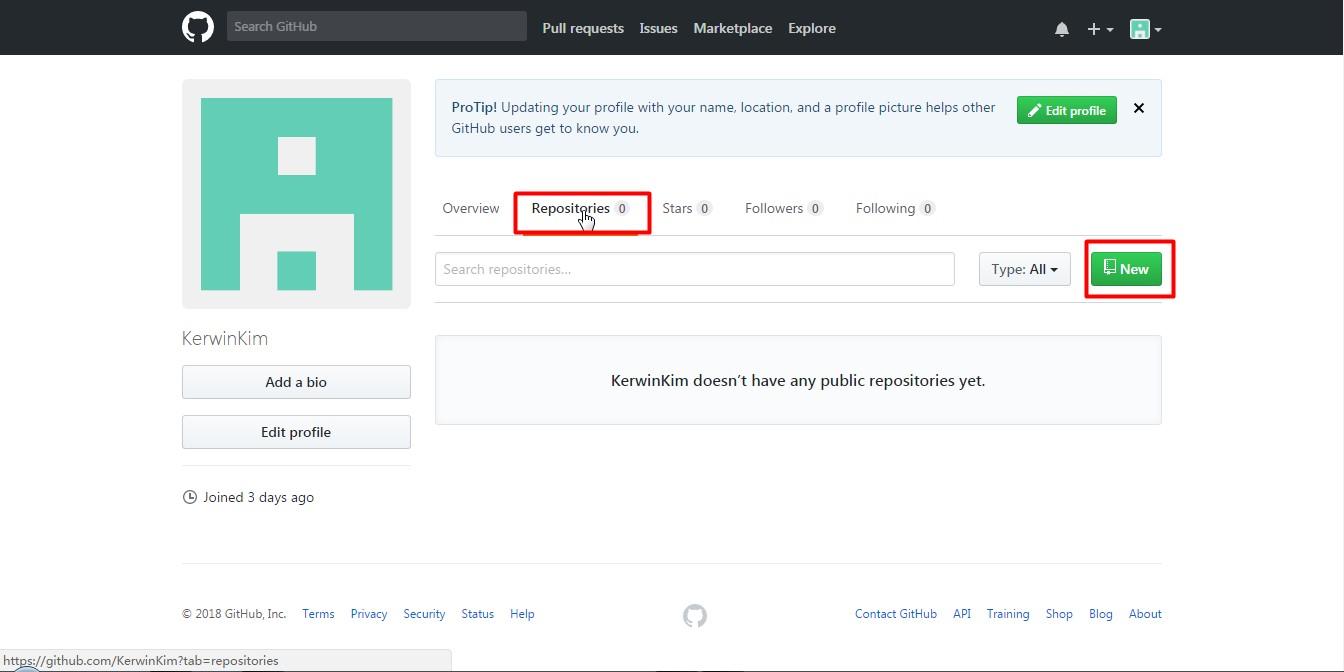Open the Privacy footer link
1344x672 pixels.
(x=369, y=614)
